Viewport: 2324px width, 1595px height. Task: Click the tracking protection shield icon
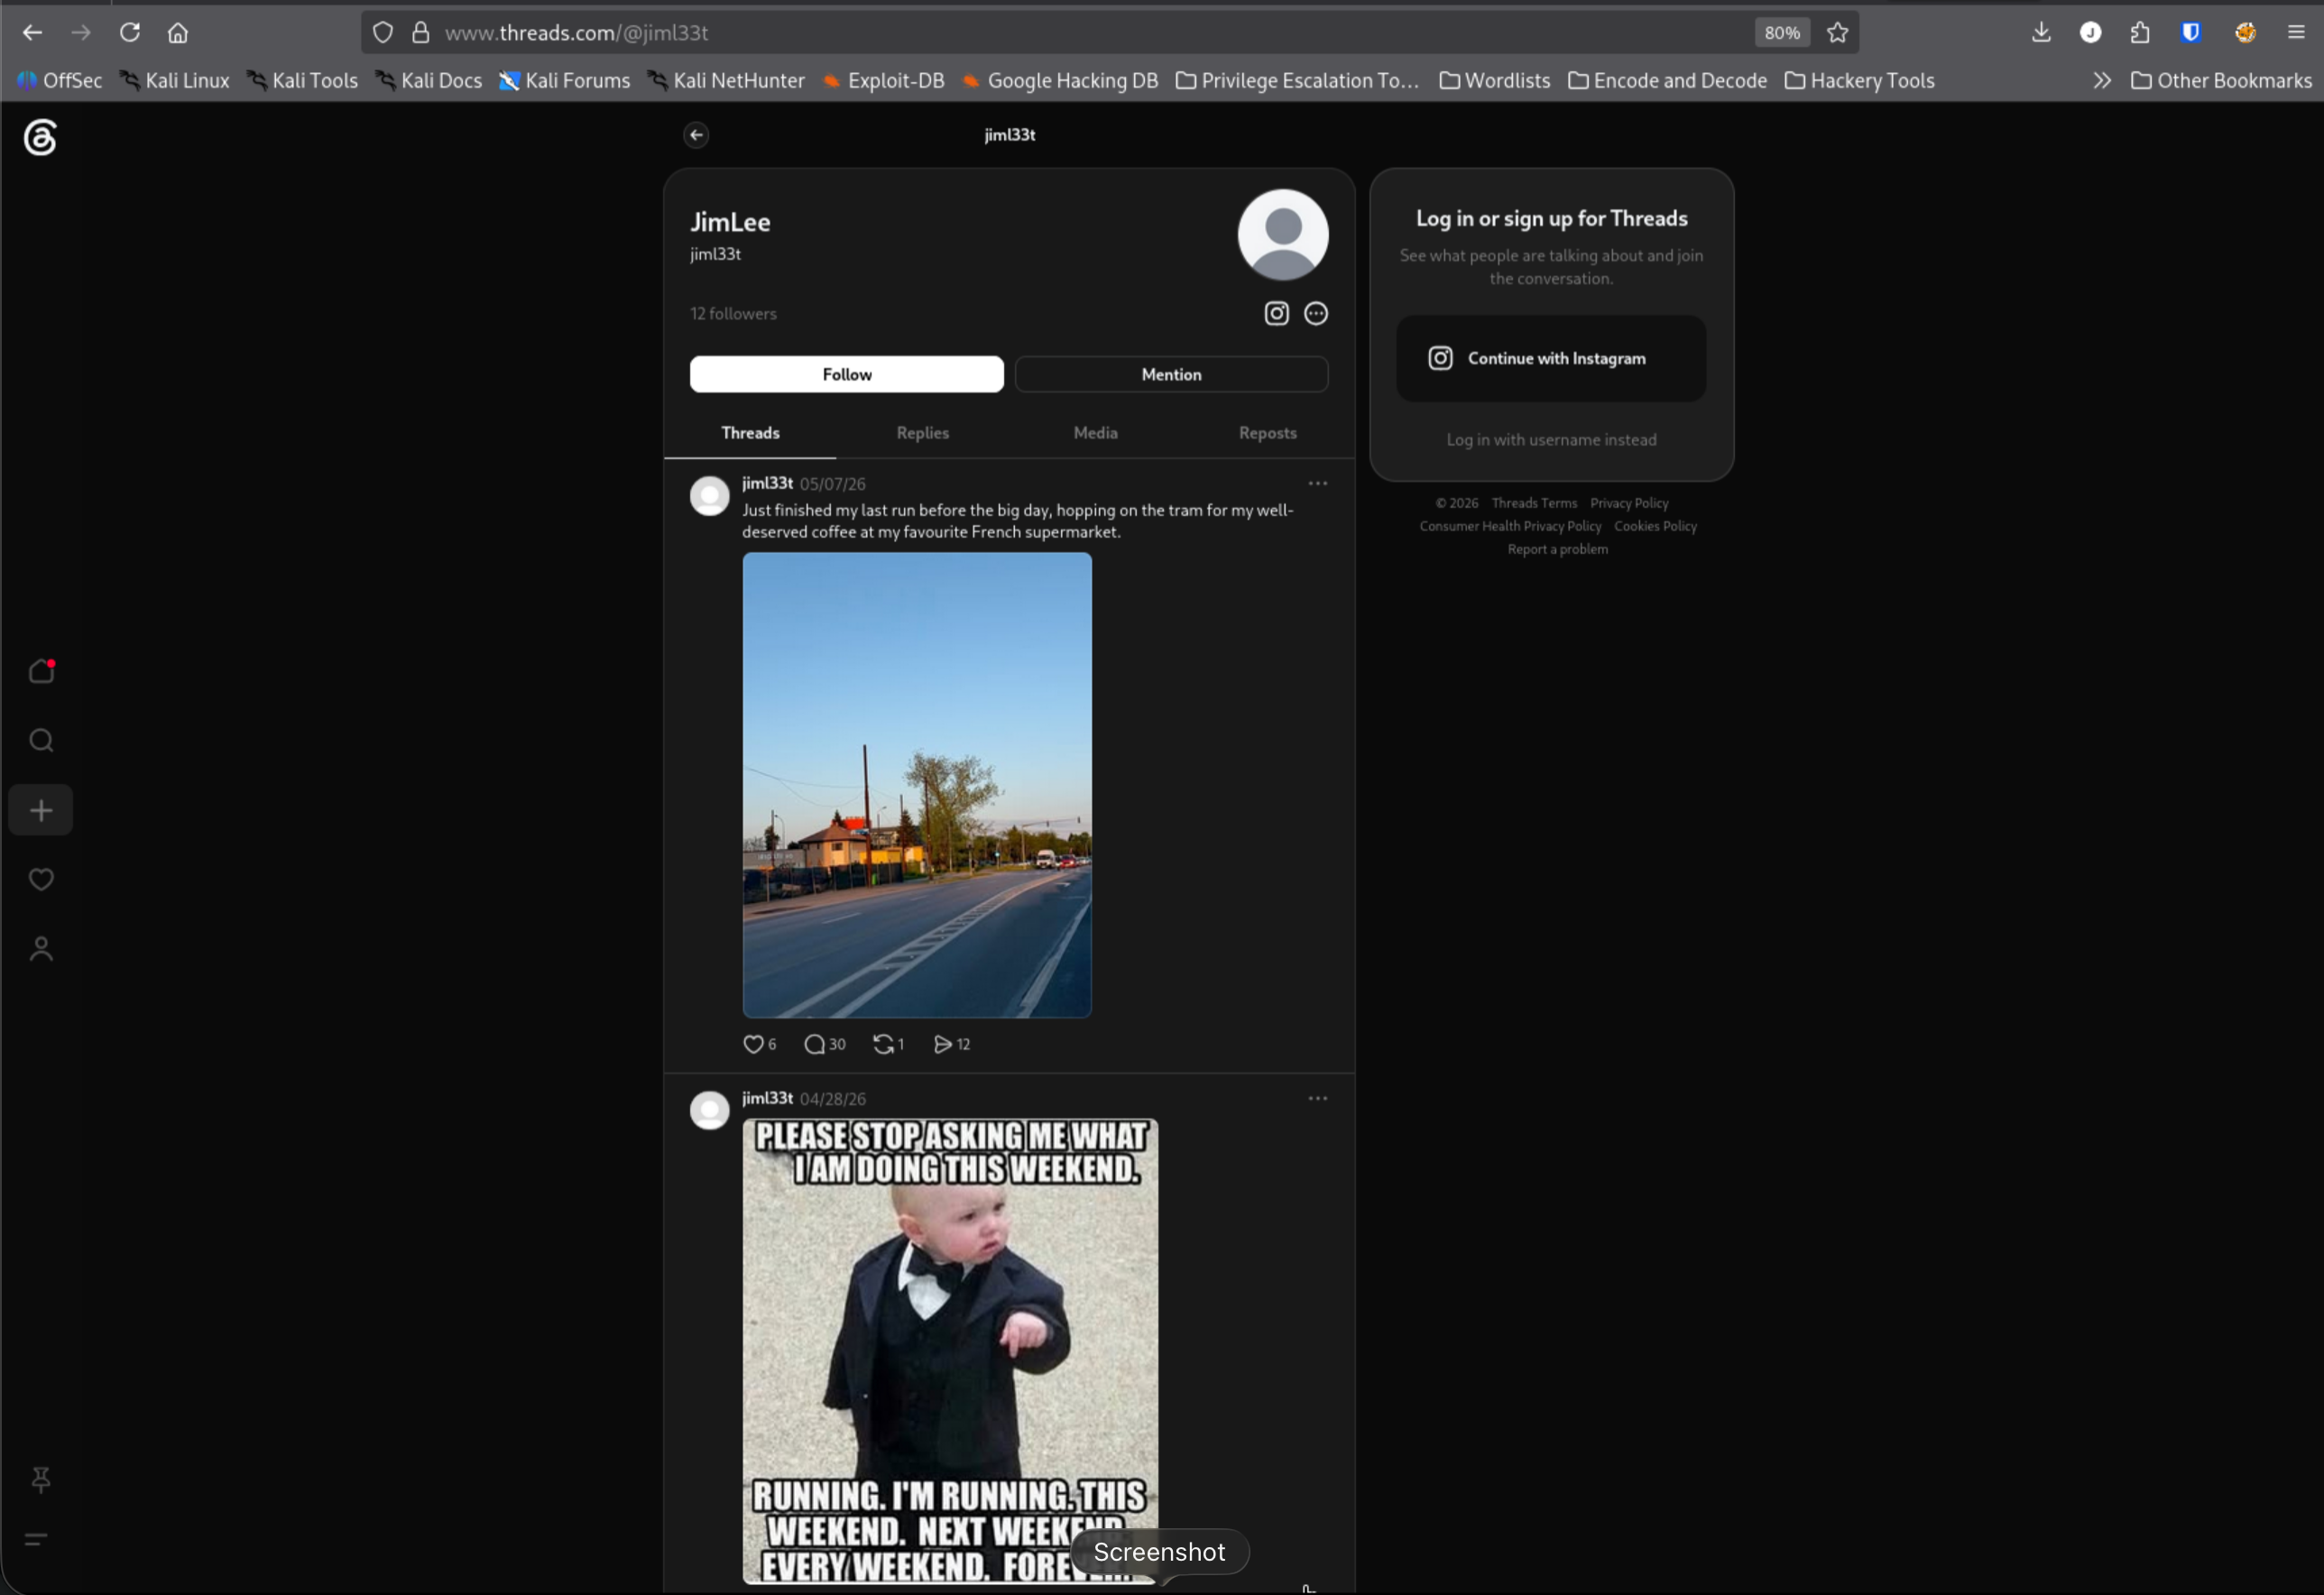point(383,33)
